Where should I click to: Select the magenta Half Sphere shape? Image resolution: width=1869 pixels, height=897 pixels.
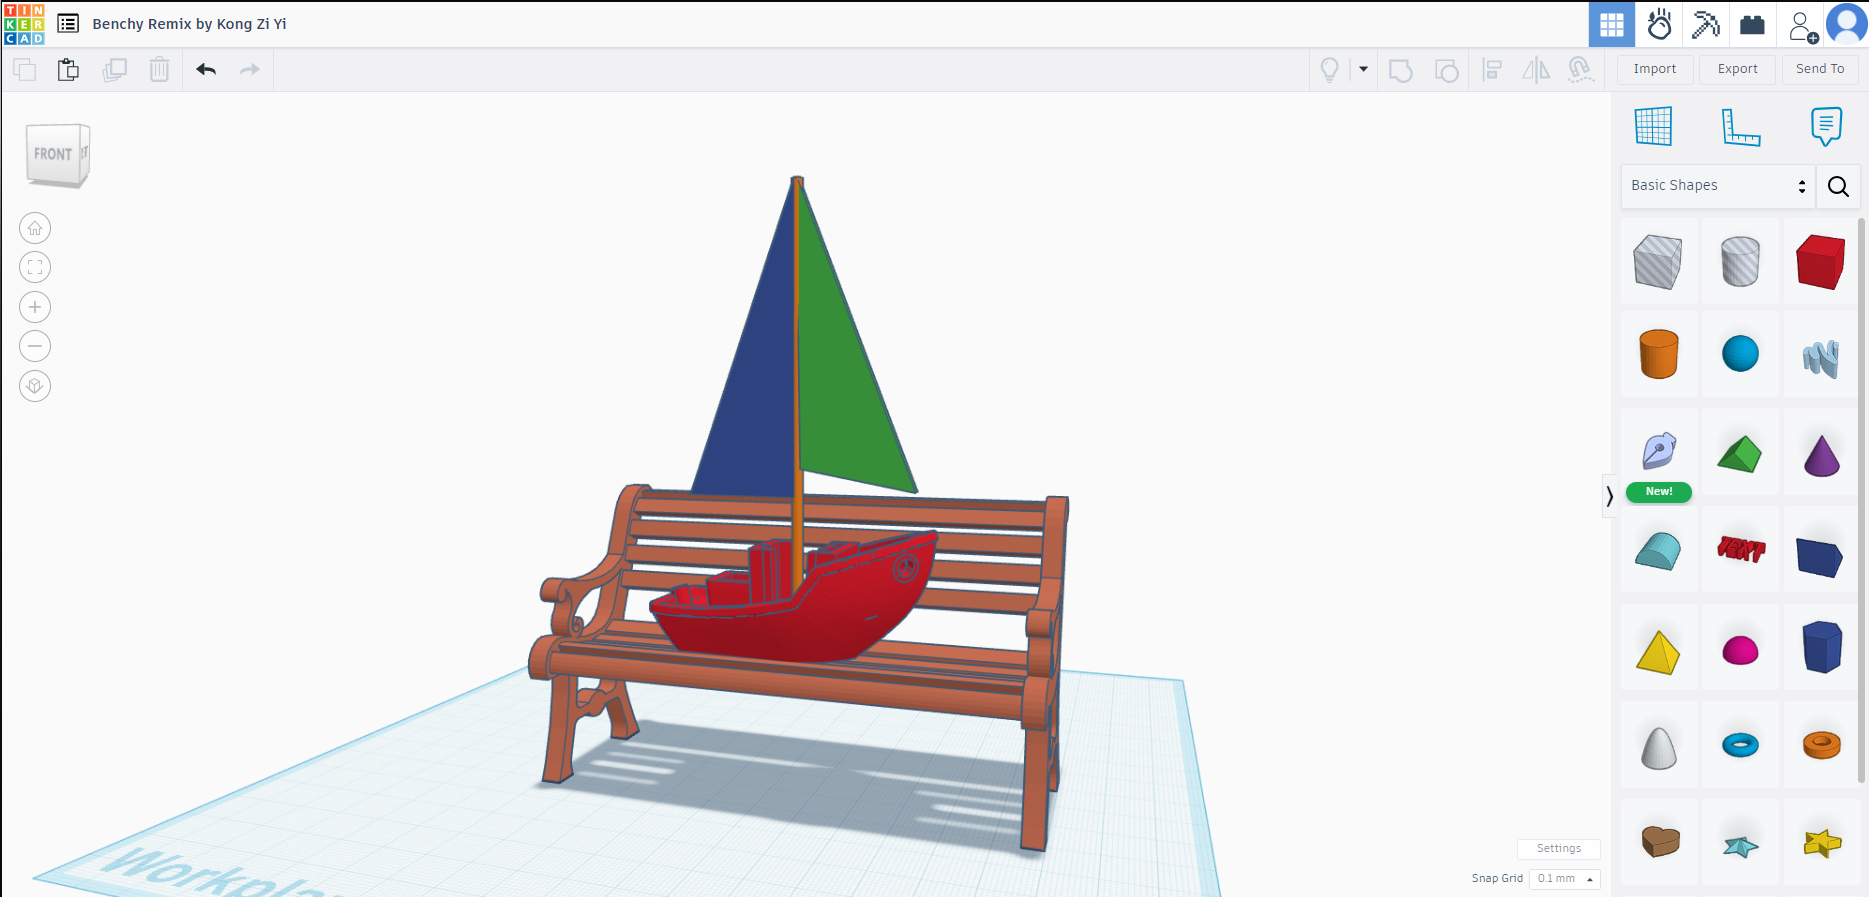point(1740,650)
